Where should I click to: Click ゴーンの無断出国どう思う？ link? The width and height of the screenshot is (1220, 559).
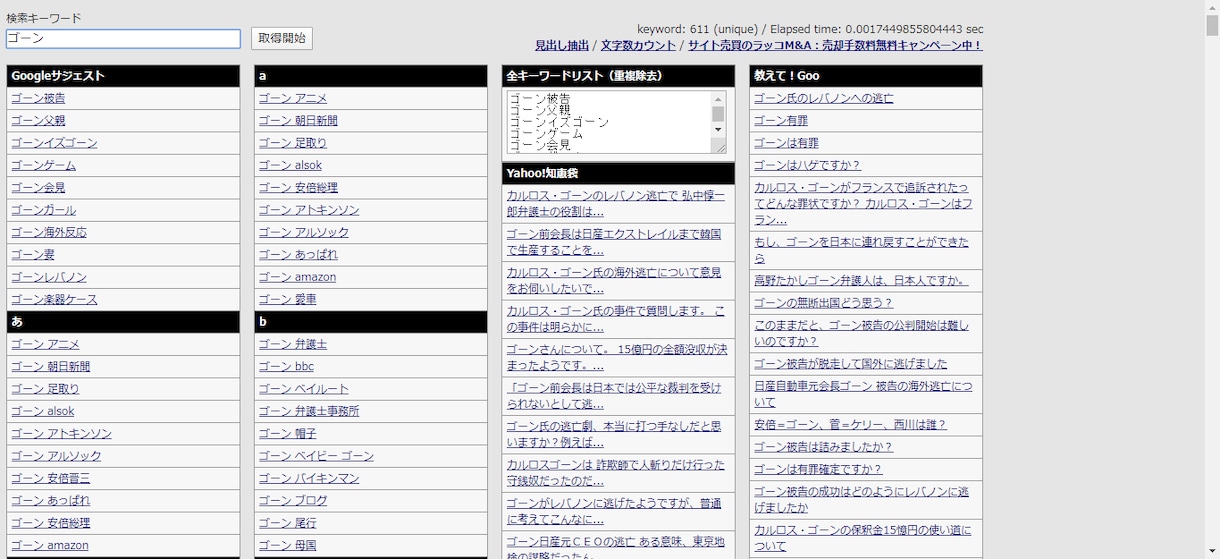pyautogui.click(x=824, y=303)
